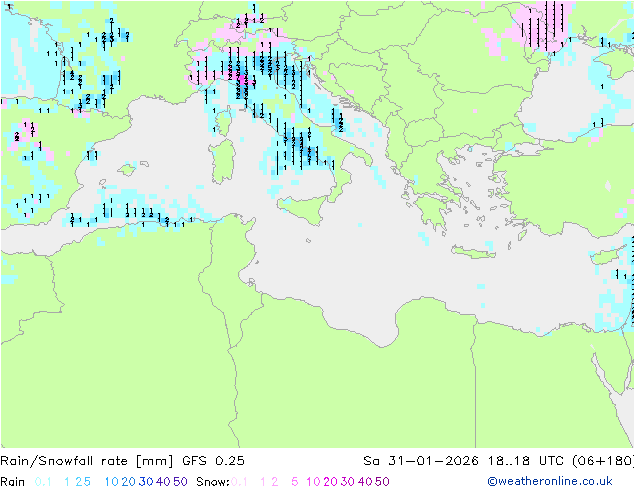Pick the Rain 30 legend color value
Screen dimensions: 634x490
(146, 482)
